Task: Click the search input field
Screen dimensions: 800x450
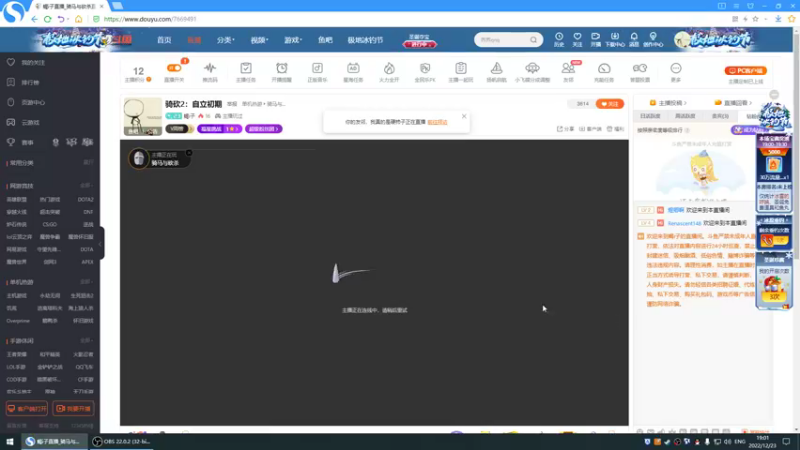Action: tap(503, 40)
